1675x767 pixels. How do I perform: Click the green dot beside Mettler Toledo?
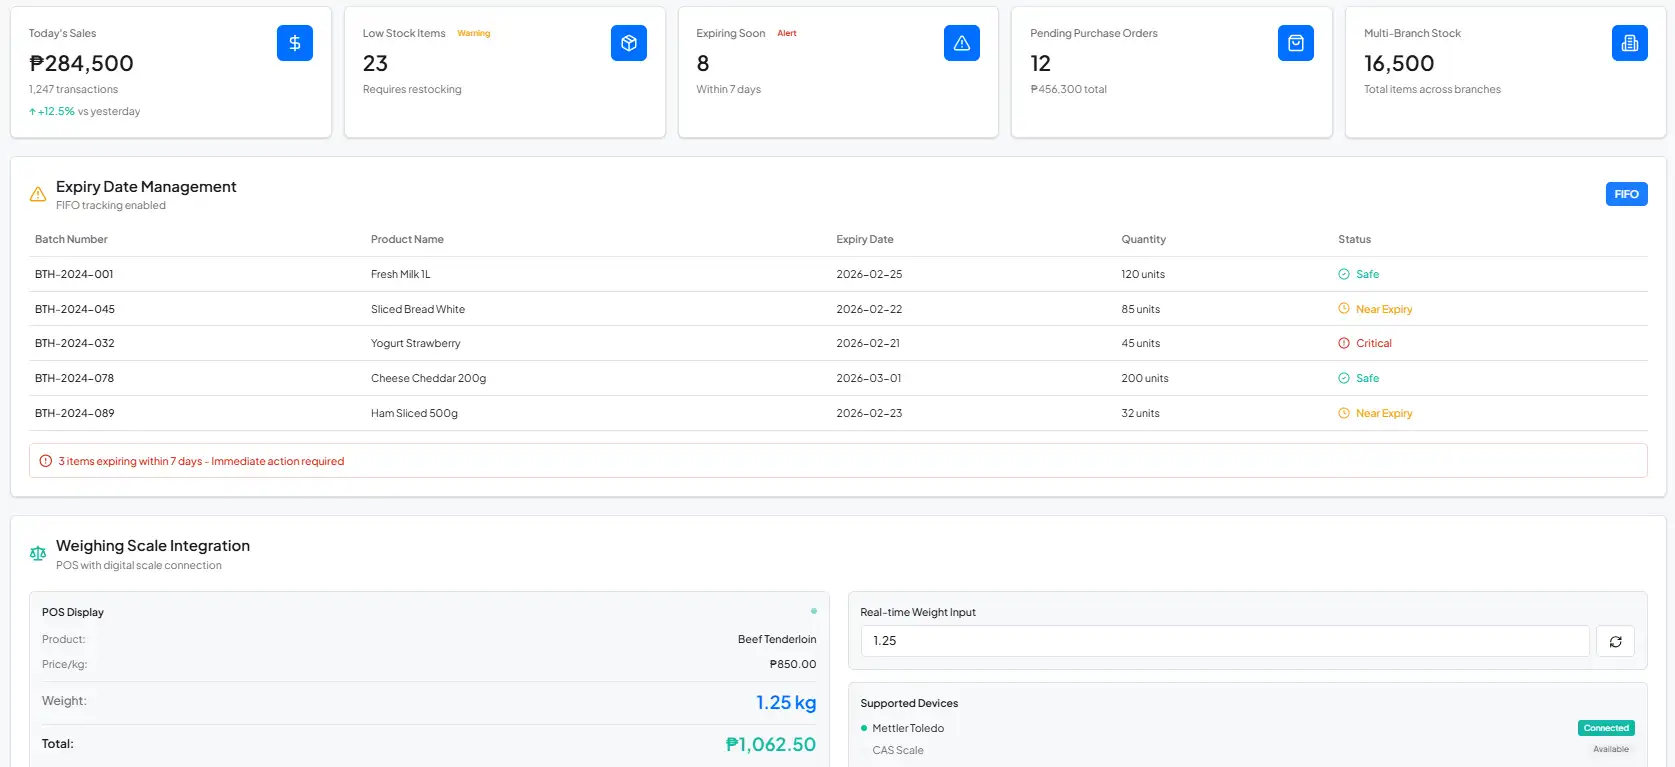[864, 728]
